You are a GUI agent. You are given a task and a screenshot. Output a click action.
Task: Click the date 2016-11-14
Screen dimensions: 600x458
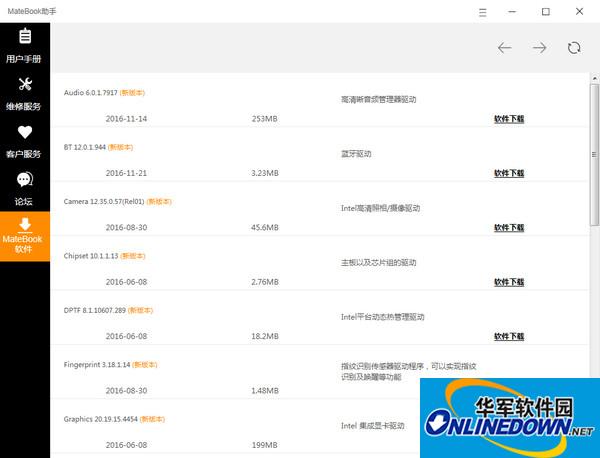click(x=126, y=119)
